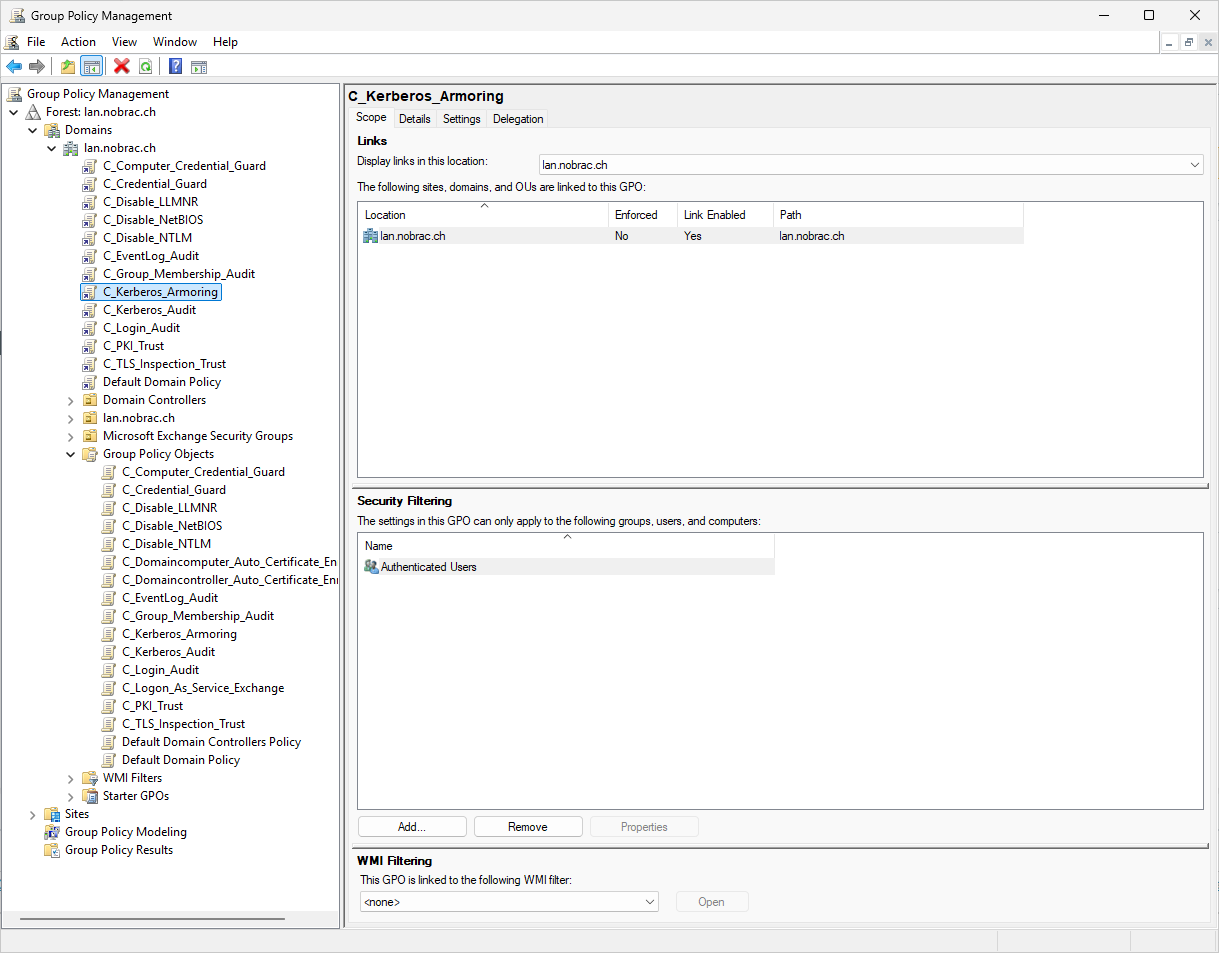1219x953 pixels.
Task: Click the Remove button in Security Filtering
Action: pos(528,827)
